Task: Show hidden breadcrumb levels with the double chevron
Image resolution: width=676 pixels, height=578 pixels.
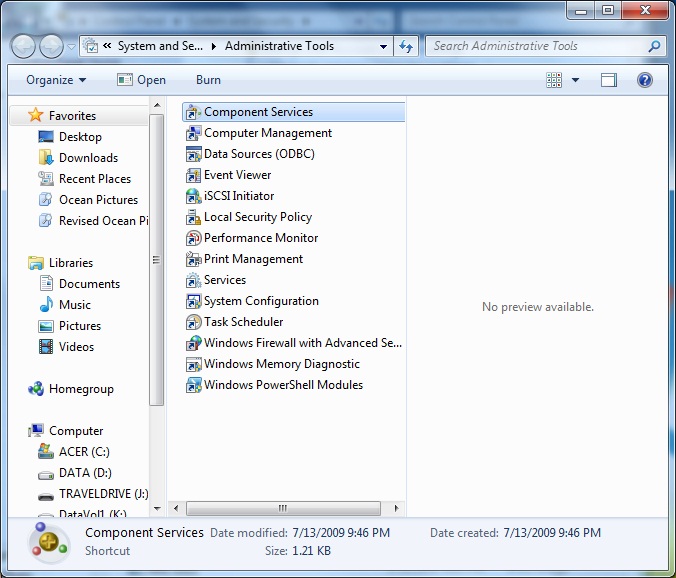Action: point(107,46)
